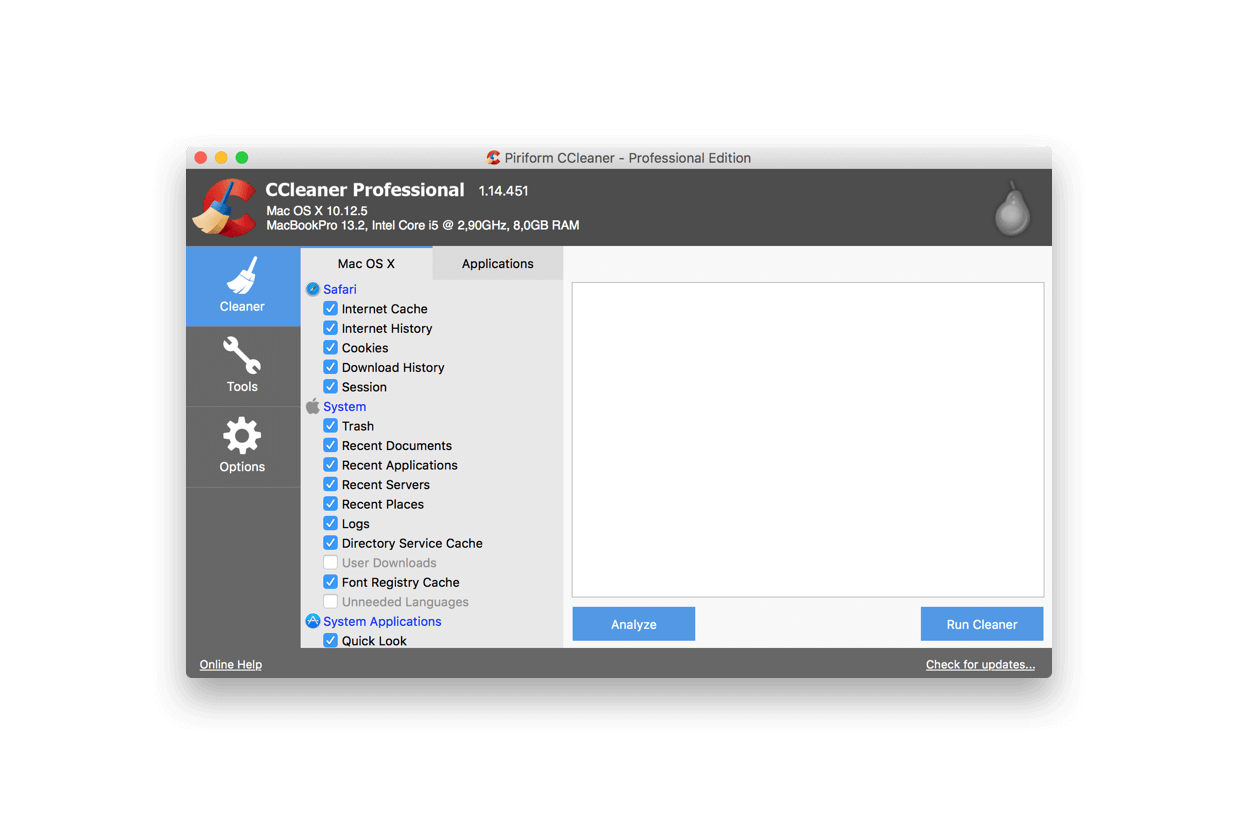Collapse the System section header
The height and width of the screenshot is (824, 1236).
[344, 406]
